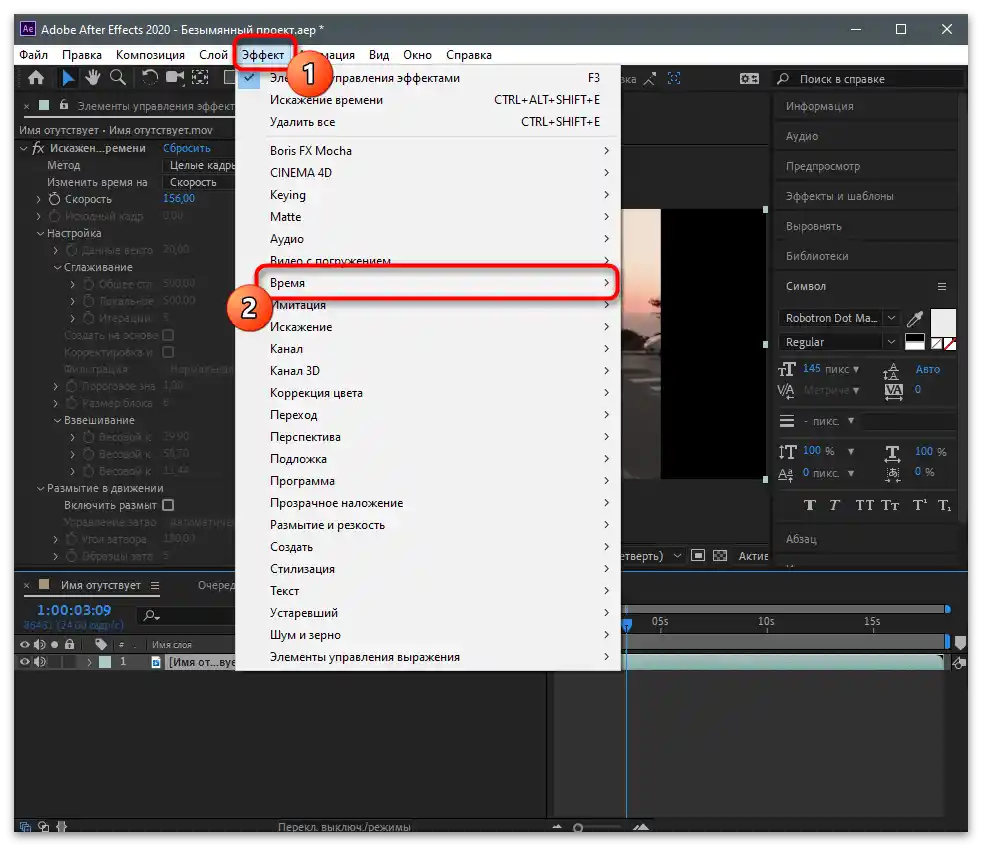Apply Subscript text style
Image resolution: width=982 pixels, height=846 pixels.
[944, 505]
